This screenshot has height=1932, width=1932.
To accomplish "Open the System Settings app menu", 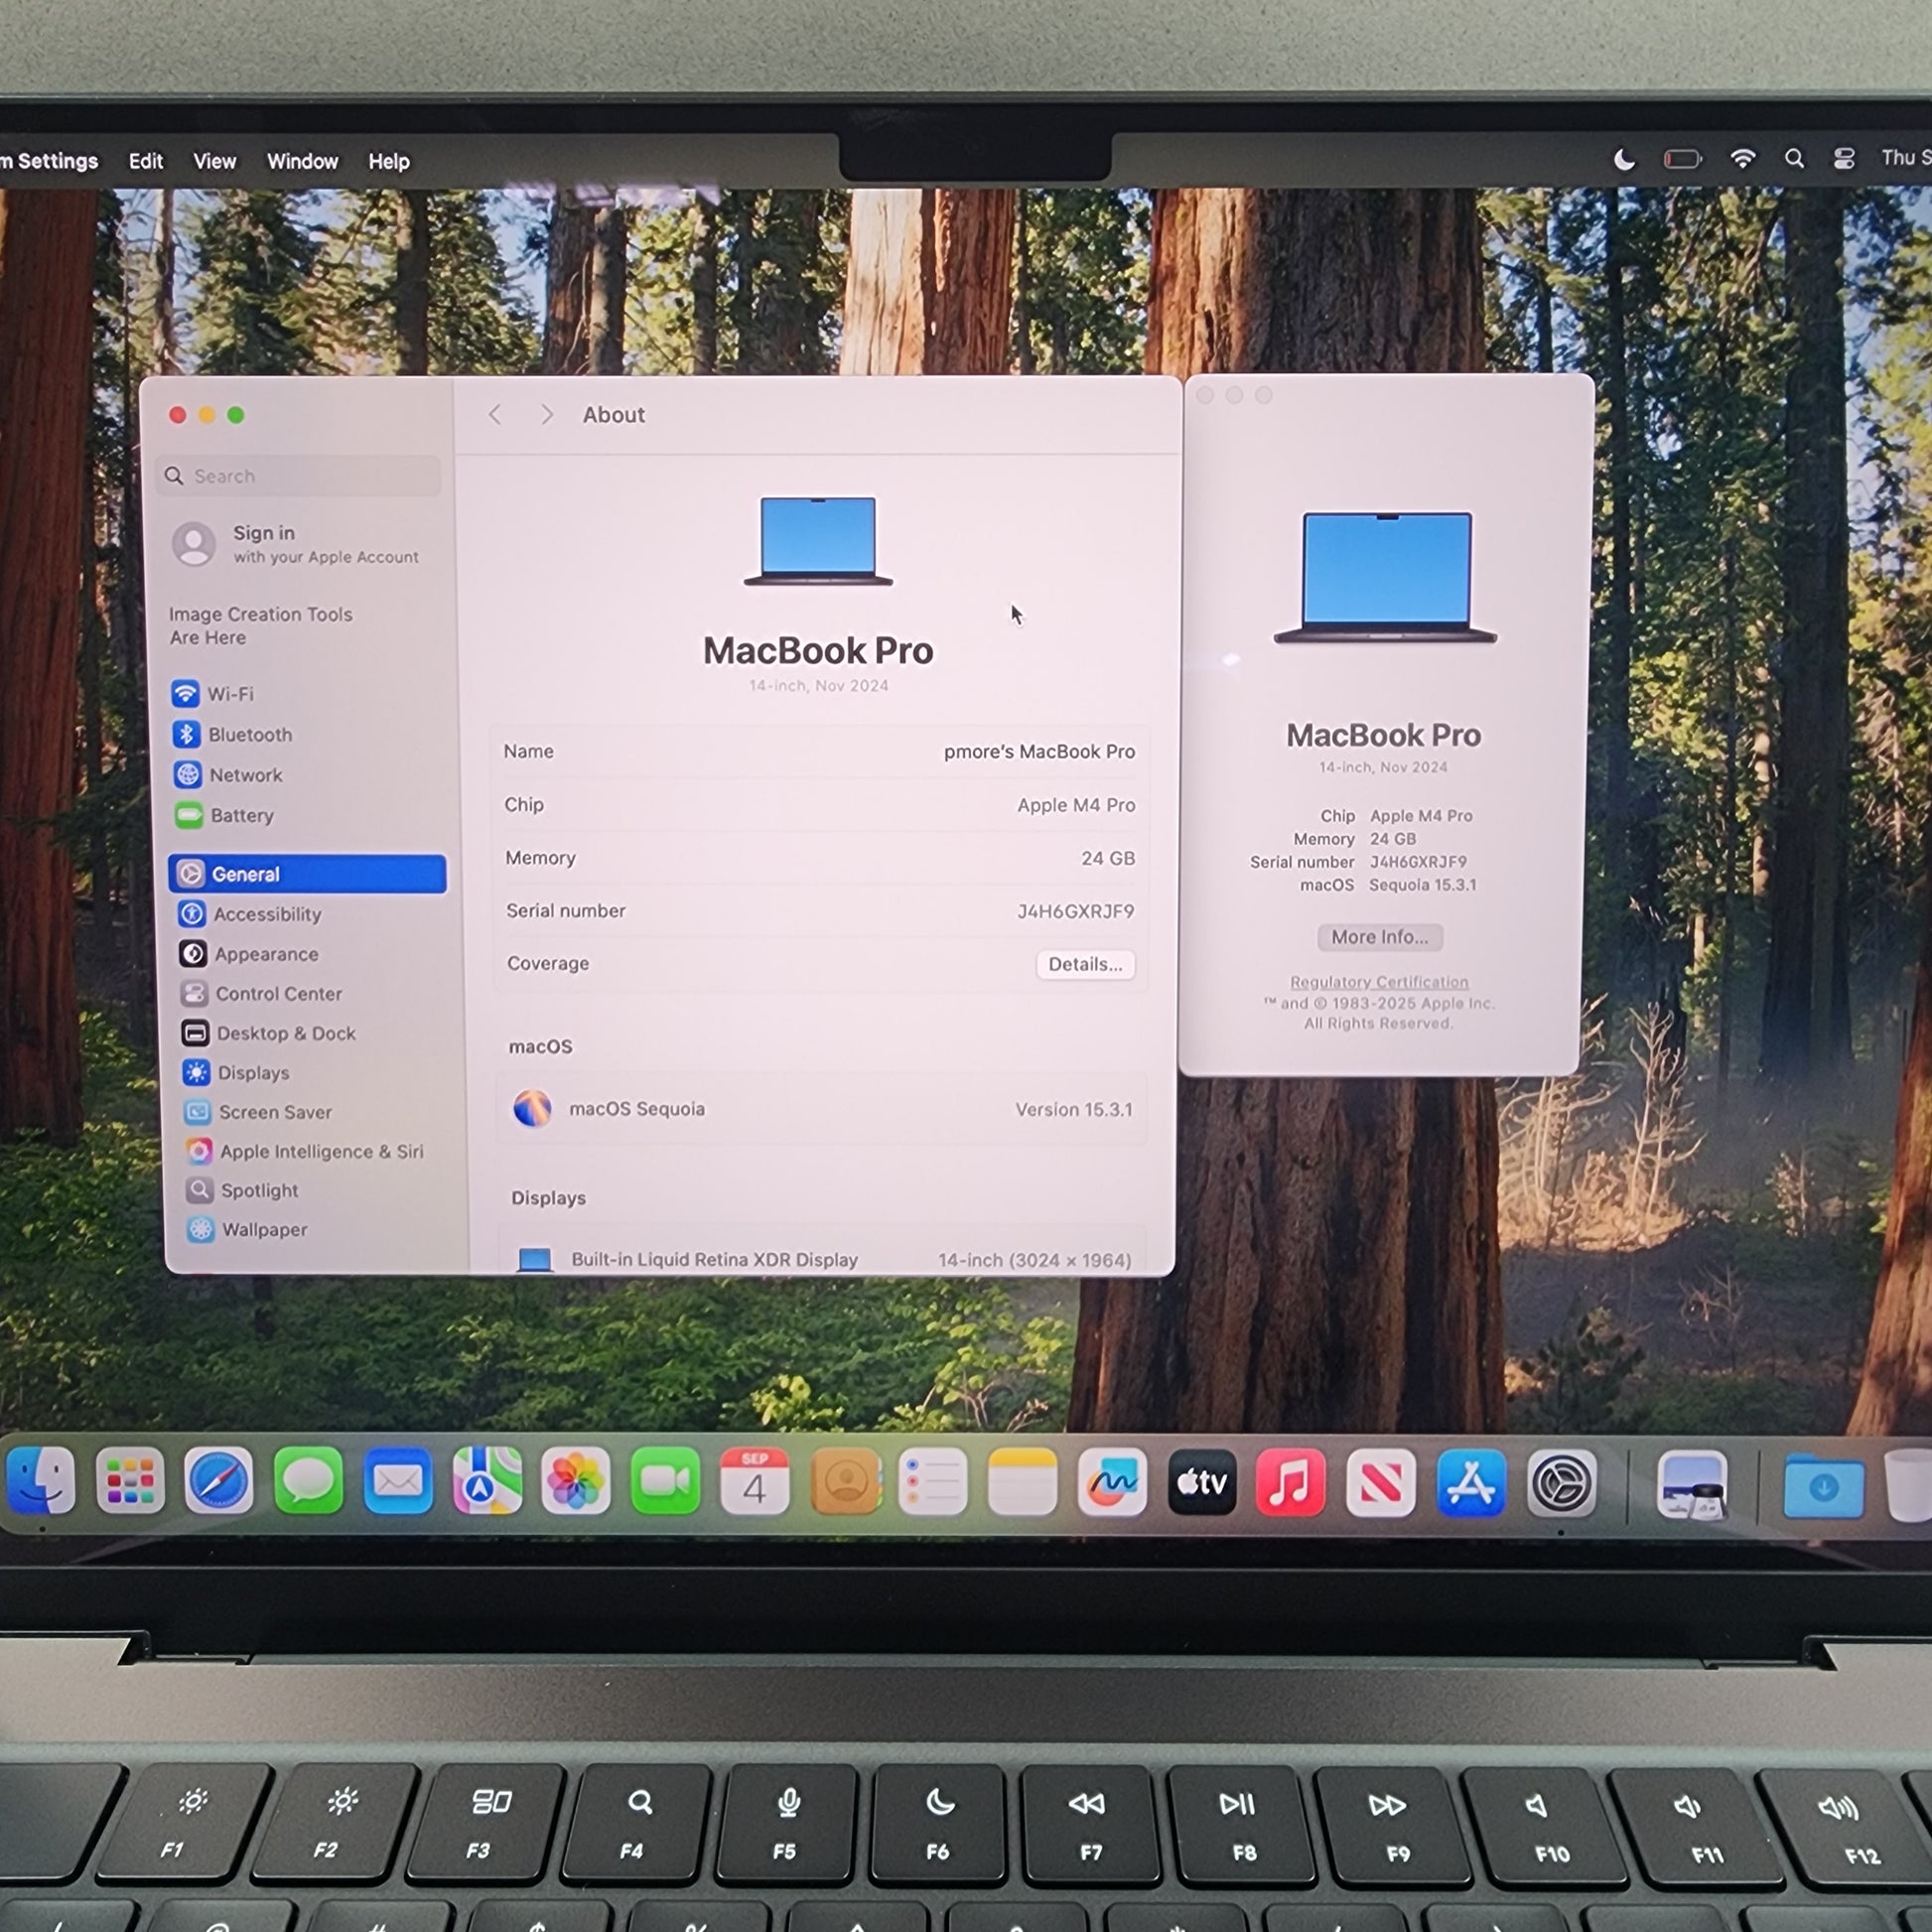I will 50,161.
